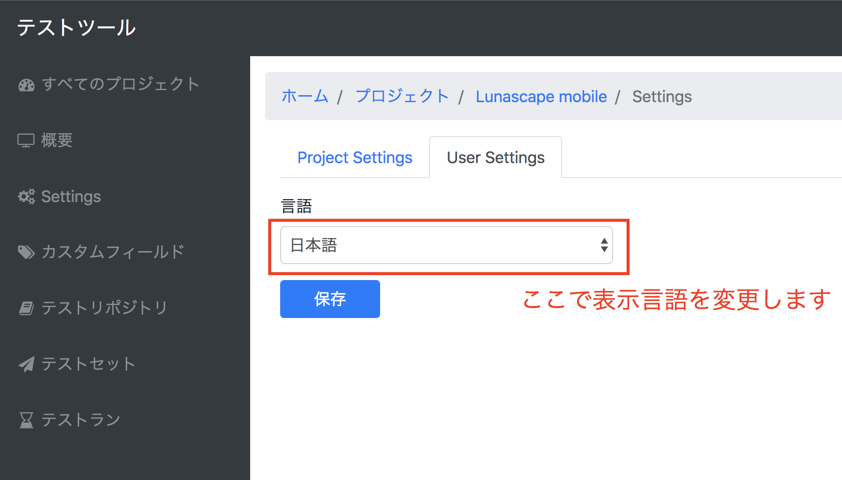Image resolution: width=842 pixels, height=480 pixels.
Task: Click the ホーム breadcrumb link
Action: 304,97
